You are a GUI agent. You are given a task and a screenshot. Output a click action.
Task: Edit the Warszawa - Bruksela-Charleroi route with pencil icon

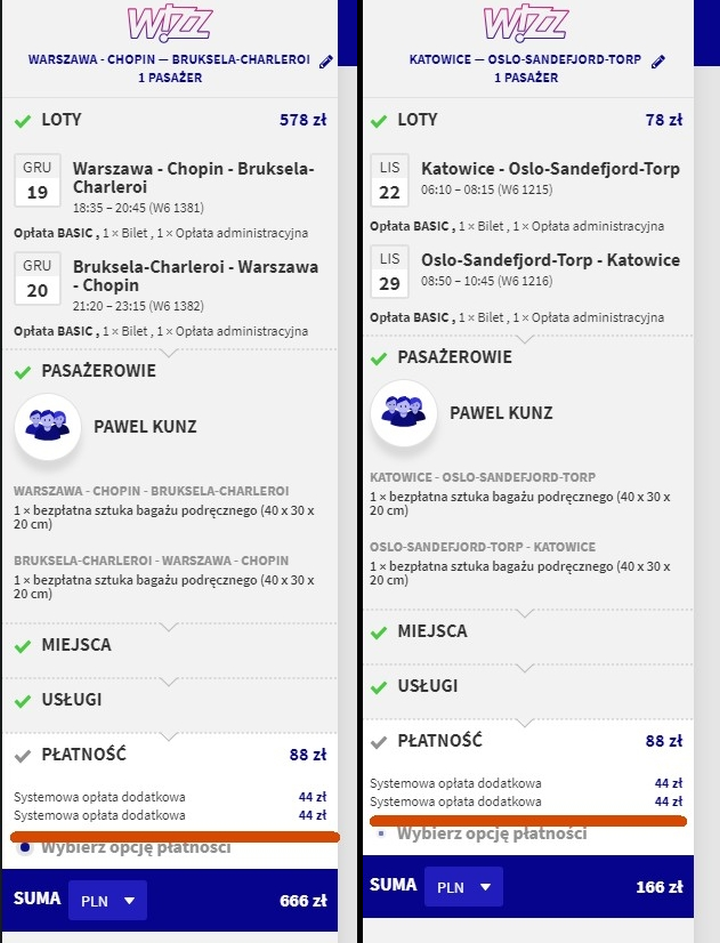point(326,61)
